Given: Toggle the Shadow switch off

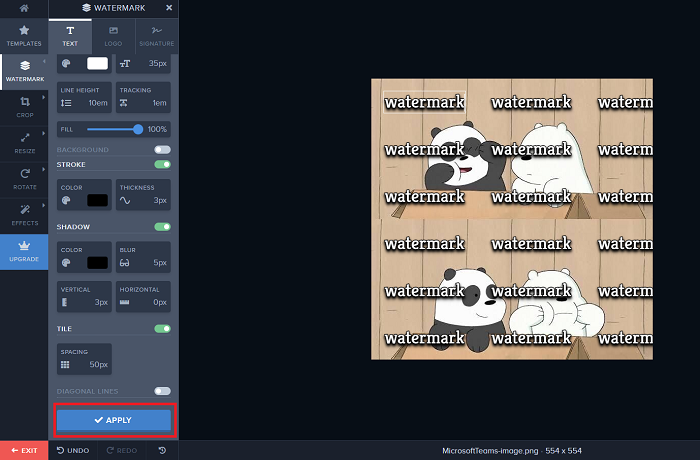Looking at the screenshot, I should pyautogui.click(x=162, y=227).
